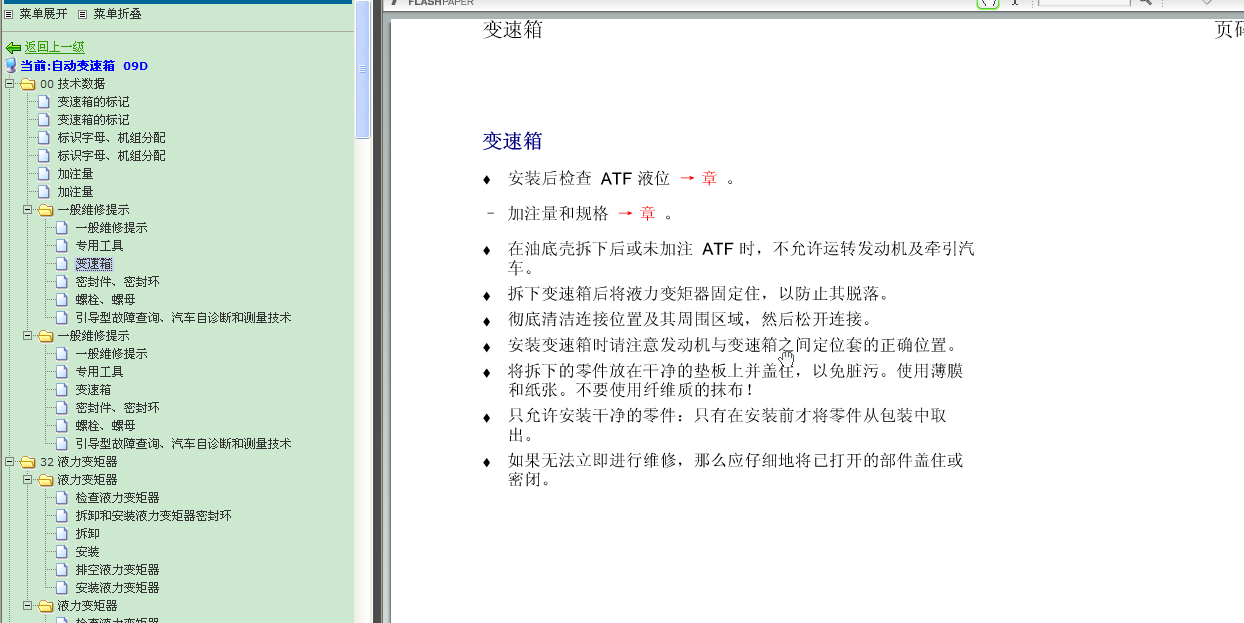Open 螺栓、螺母 page icon in first group
This screenshot has height=623, width=1244.
pos(62,300)
